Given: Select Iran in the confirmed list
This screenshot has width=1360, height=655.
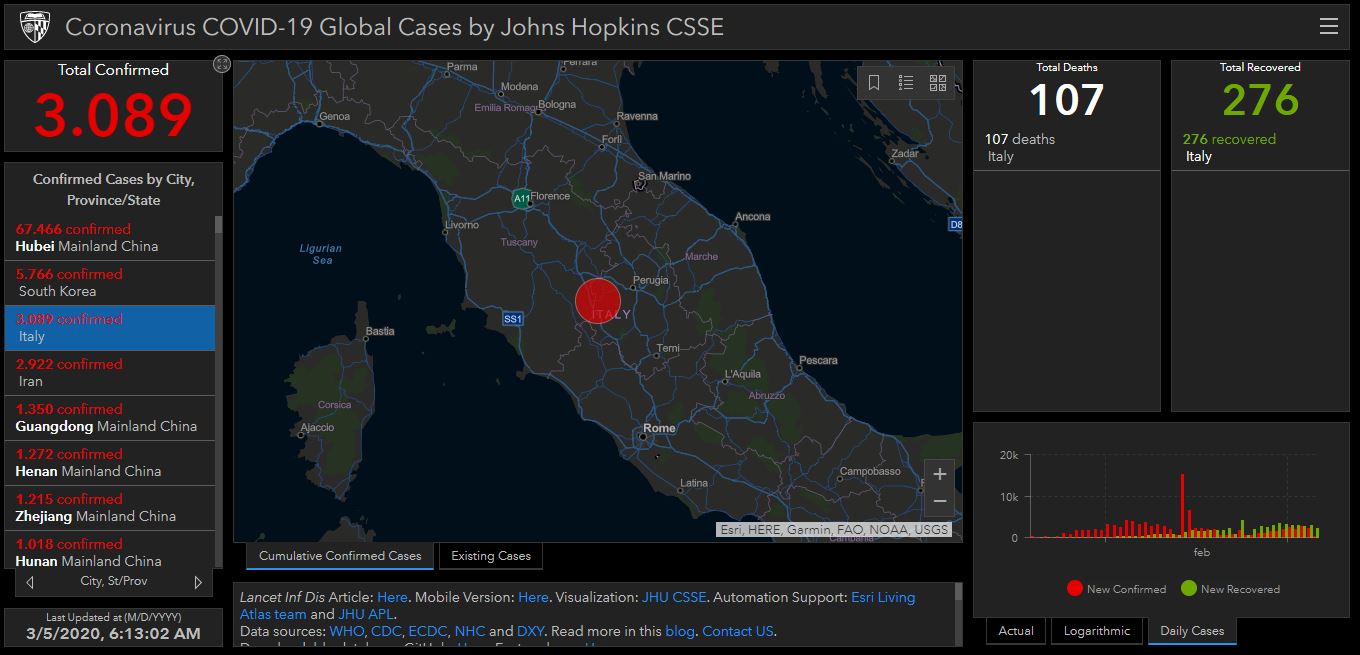Looking at the screenshot, I should (x=110, y=373).
